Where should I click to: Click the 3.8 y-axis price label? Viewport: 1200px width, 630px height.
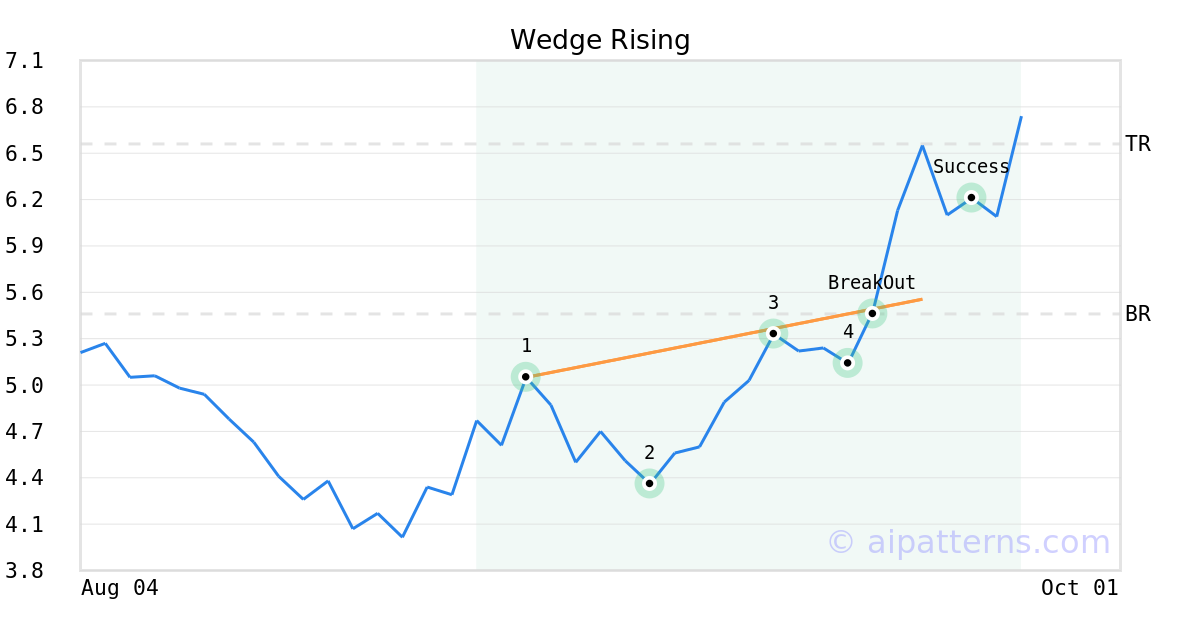pyautogui.click(x=24, y=571)
